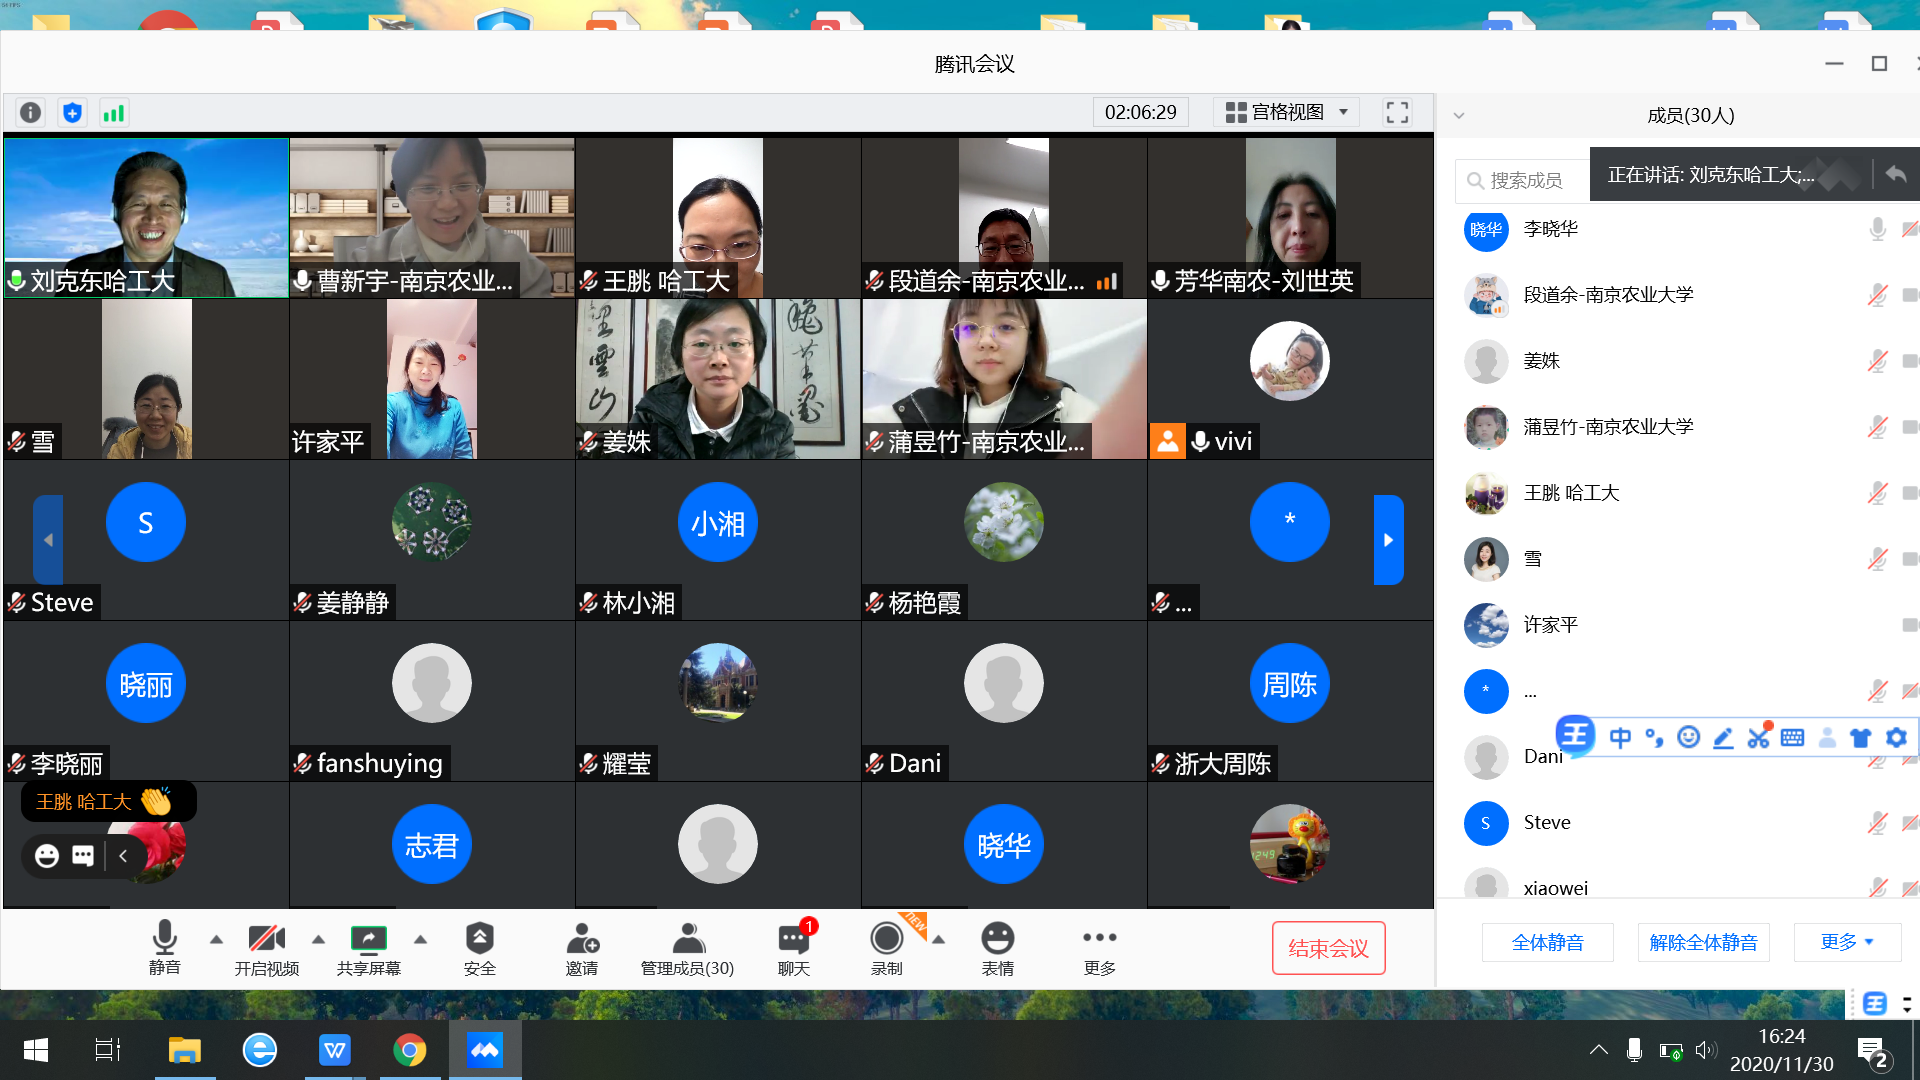Open the blue security shield icon
This screenshot has width=1920, height=1080.
pyautogui.click(x=72, y=112)
